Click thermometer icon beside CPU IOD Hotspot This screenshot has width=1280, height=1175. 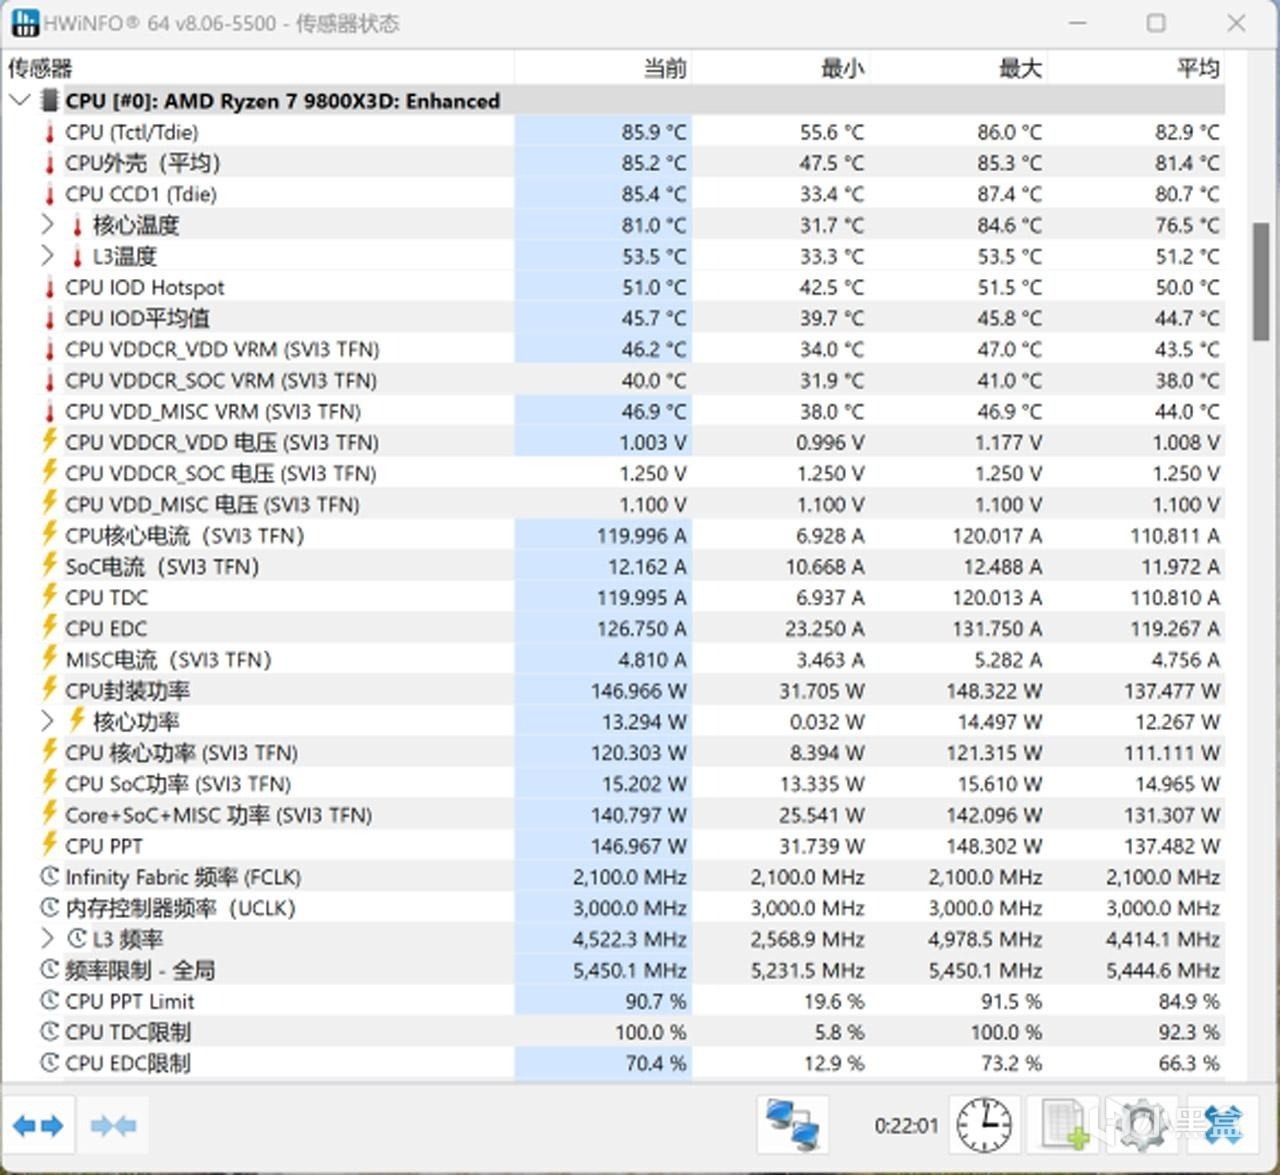pyautogui.click(x=49, y=288)
